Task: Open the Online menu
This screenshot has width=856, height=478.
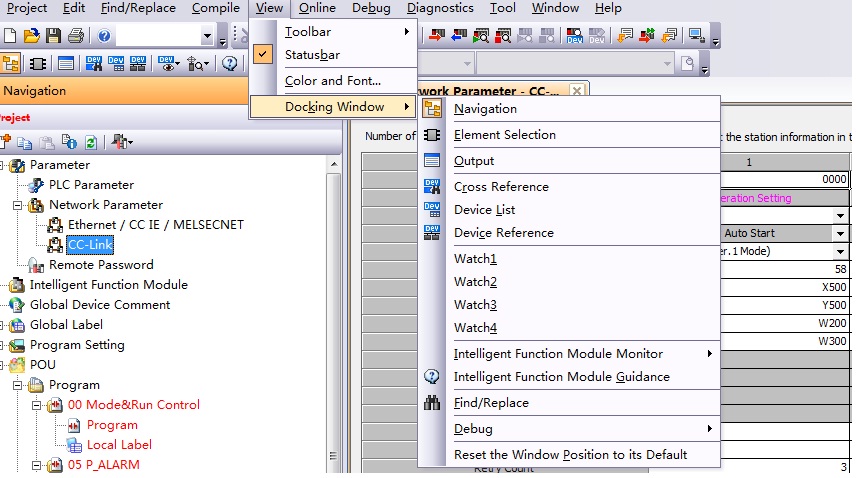Action: tap(317, 8)
